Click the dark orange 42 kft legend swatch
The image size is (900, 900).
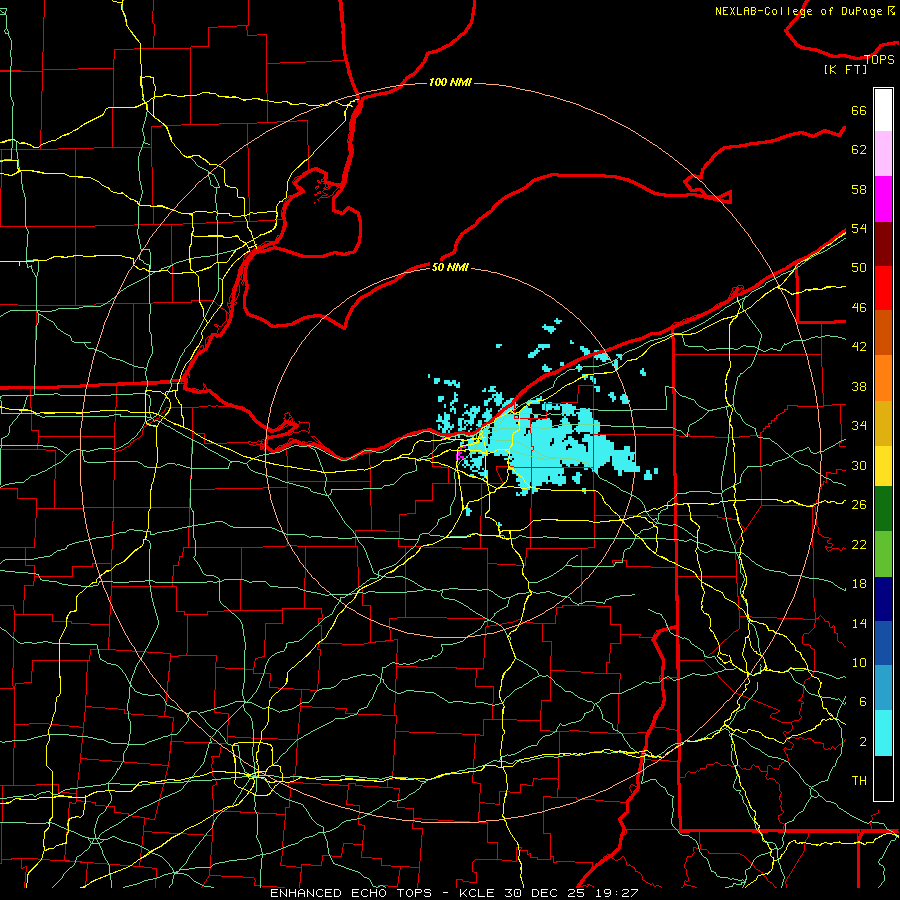pyautogui.click(x=883, y=333)
